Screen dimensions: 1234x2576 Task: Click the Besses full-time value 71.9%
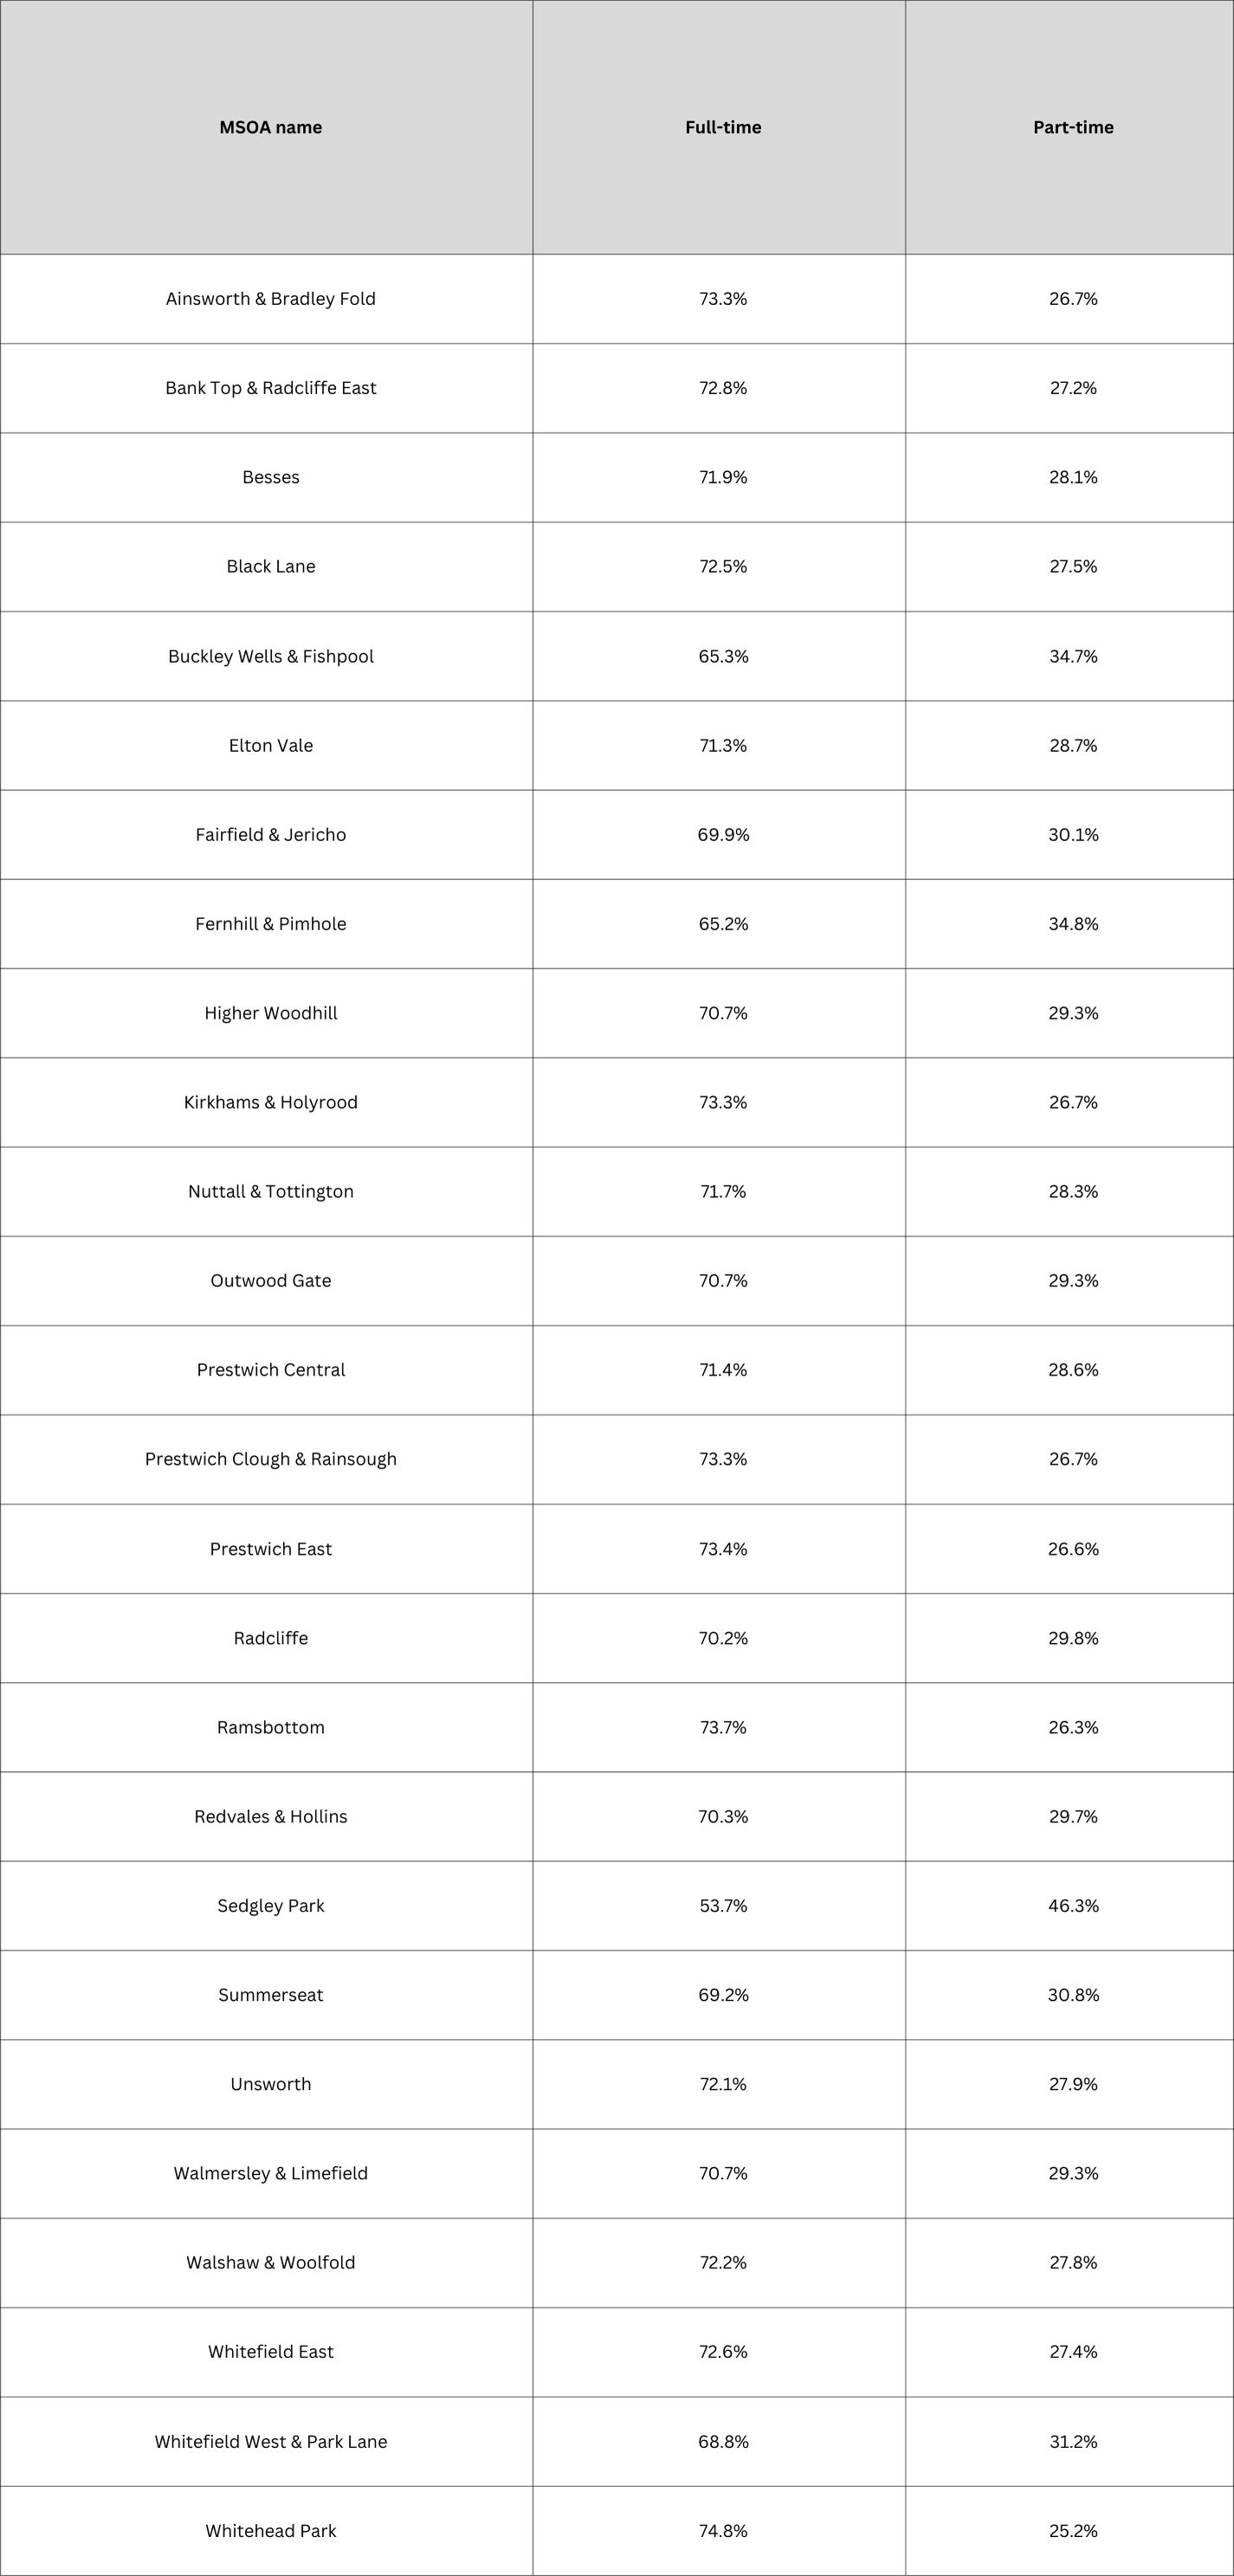[723, 477]
